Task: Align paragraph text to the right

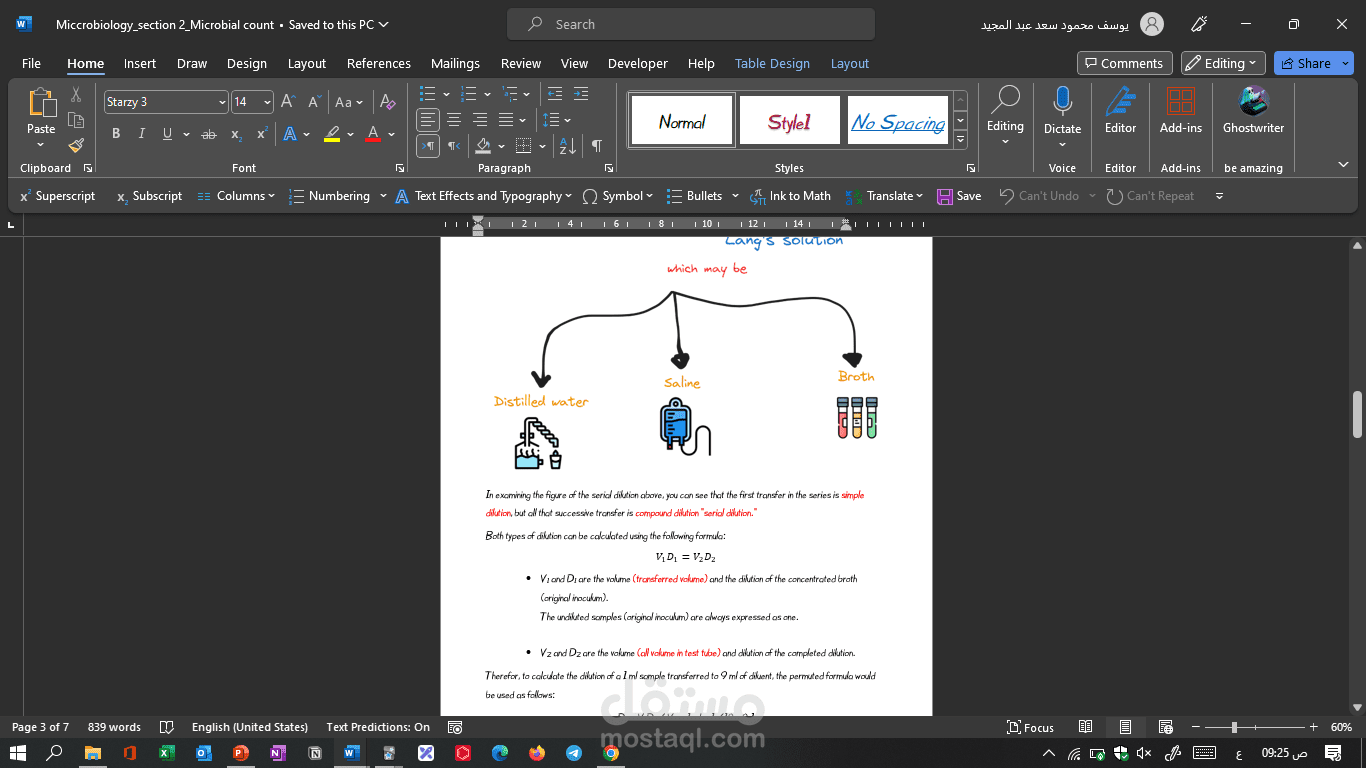Action: pos(480,120)
